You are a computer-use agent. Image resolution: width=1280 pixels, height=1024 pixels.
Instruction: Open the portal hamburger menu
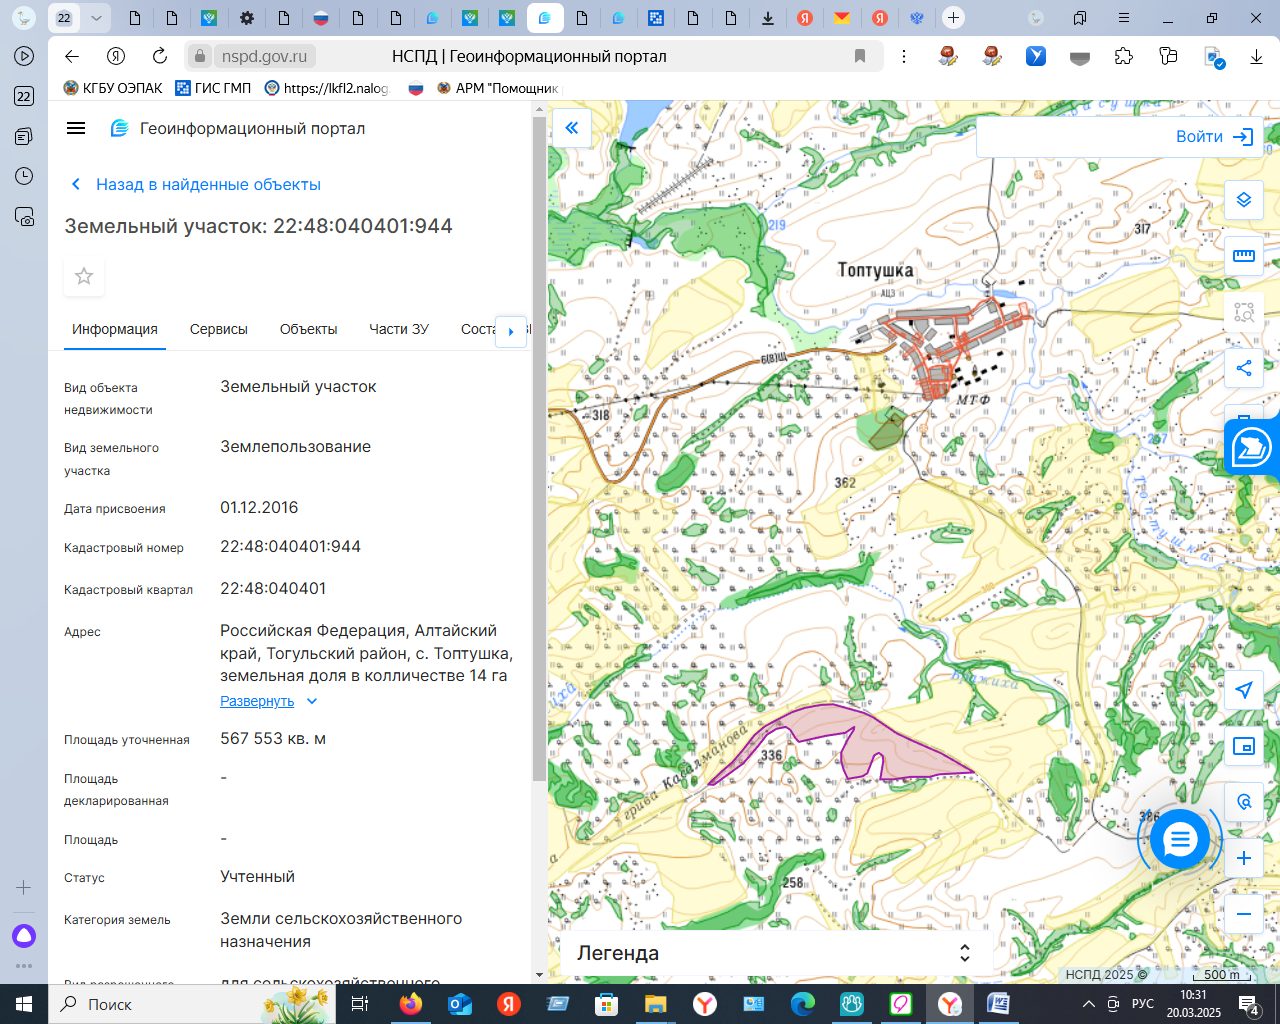75,128
